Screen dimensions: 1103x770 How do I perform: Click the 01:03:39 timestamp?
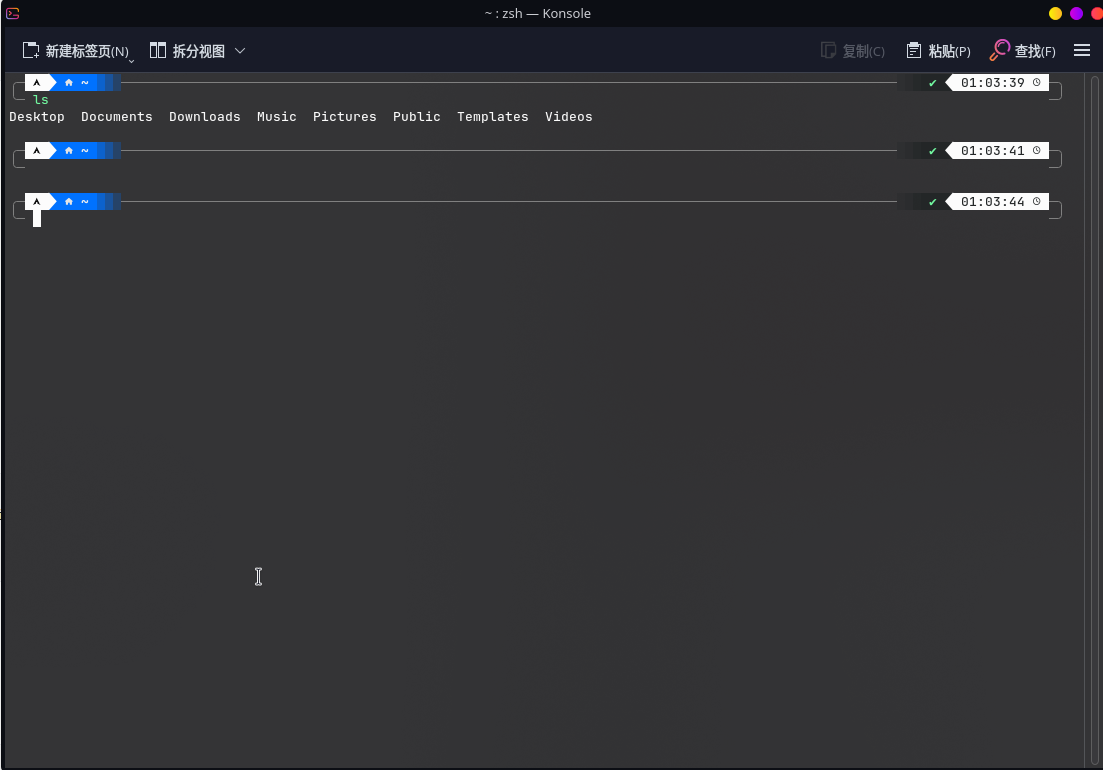(x=992, y=83)
